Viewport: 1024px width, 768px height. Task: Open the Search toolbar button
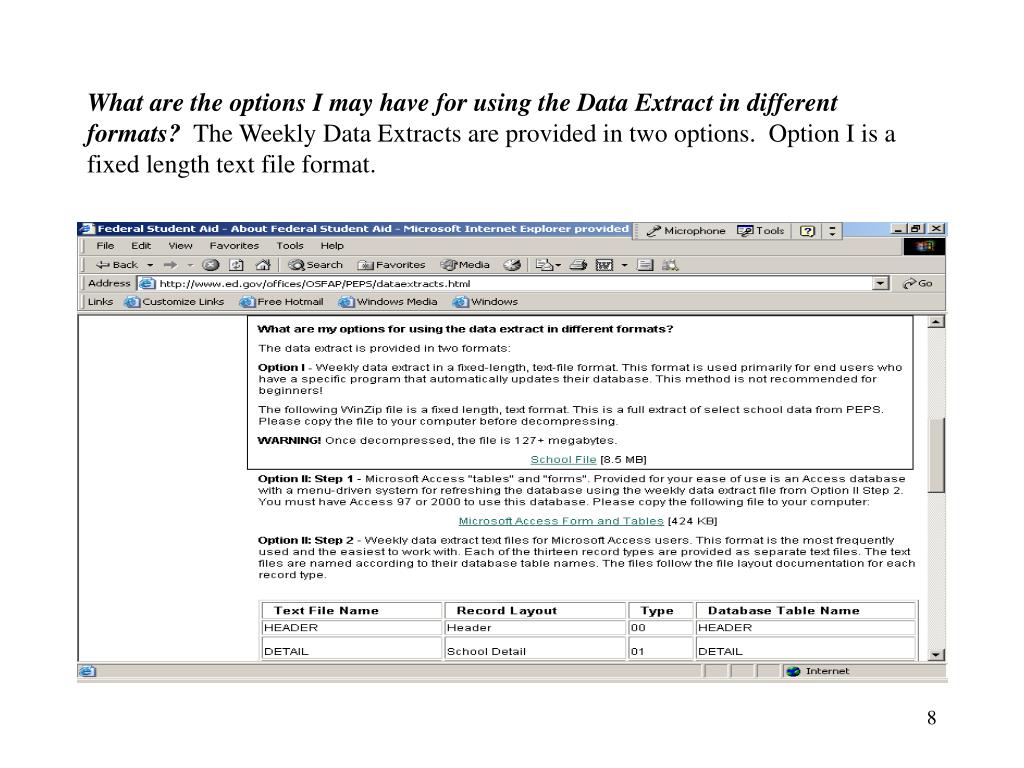(x=315, y=265)
